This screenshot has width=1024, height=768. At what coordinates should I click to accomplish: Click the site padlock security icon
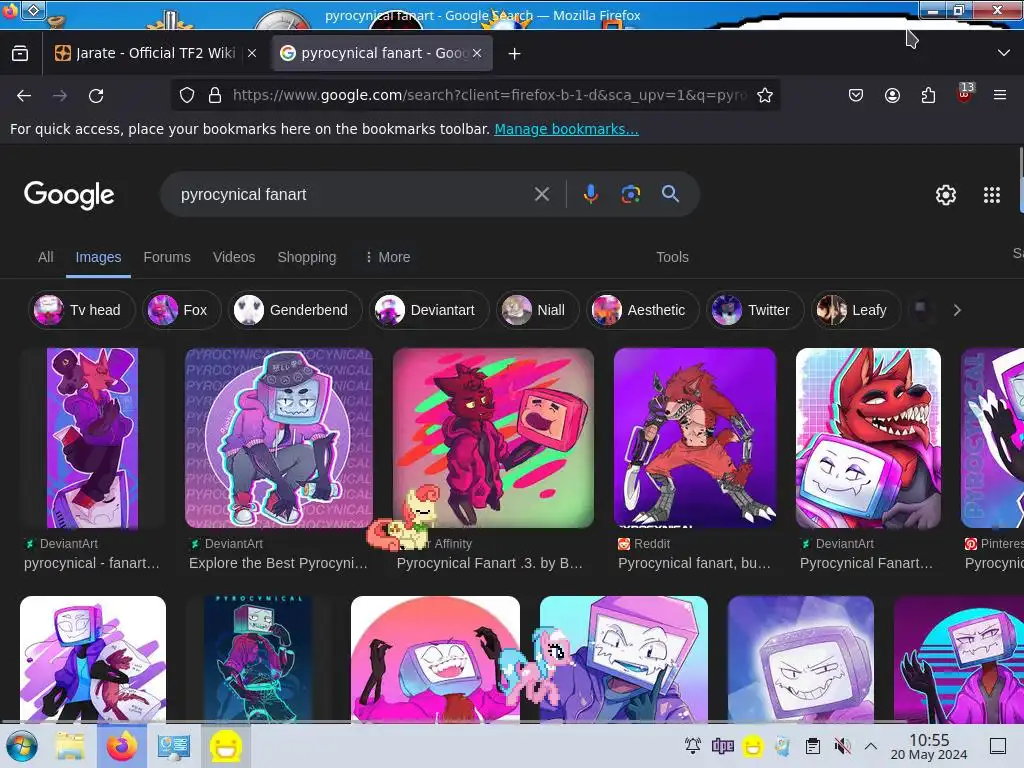(x=215, y=95)
